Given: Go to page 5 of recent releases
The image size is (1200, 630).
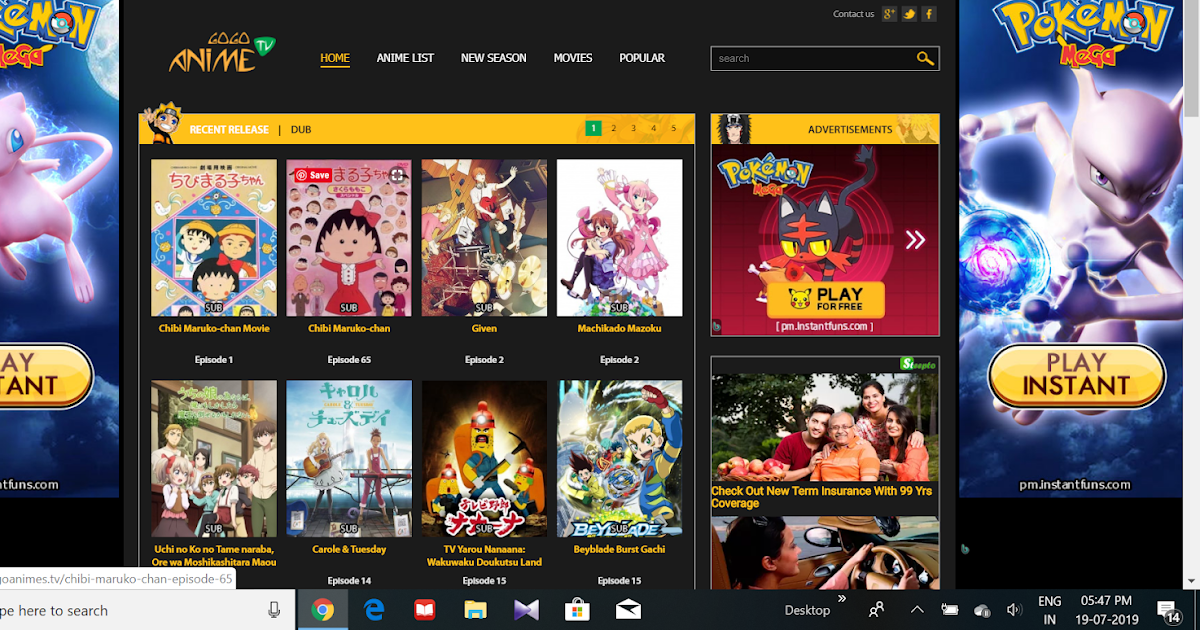Looking at the screenshot, I should (x=673, y=128).
